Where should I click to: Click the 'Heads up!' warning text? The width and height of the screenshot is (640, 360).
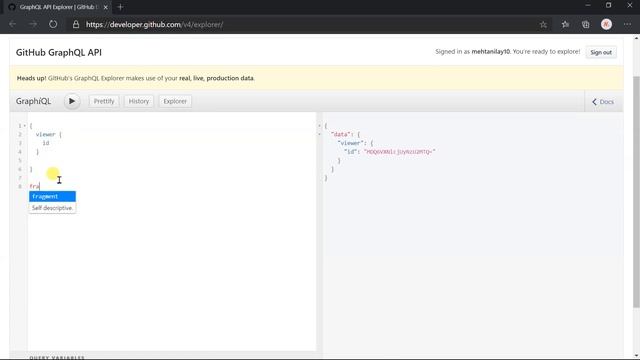(x=31, y=78)
